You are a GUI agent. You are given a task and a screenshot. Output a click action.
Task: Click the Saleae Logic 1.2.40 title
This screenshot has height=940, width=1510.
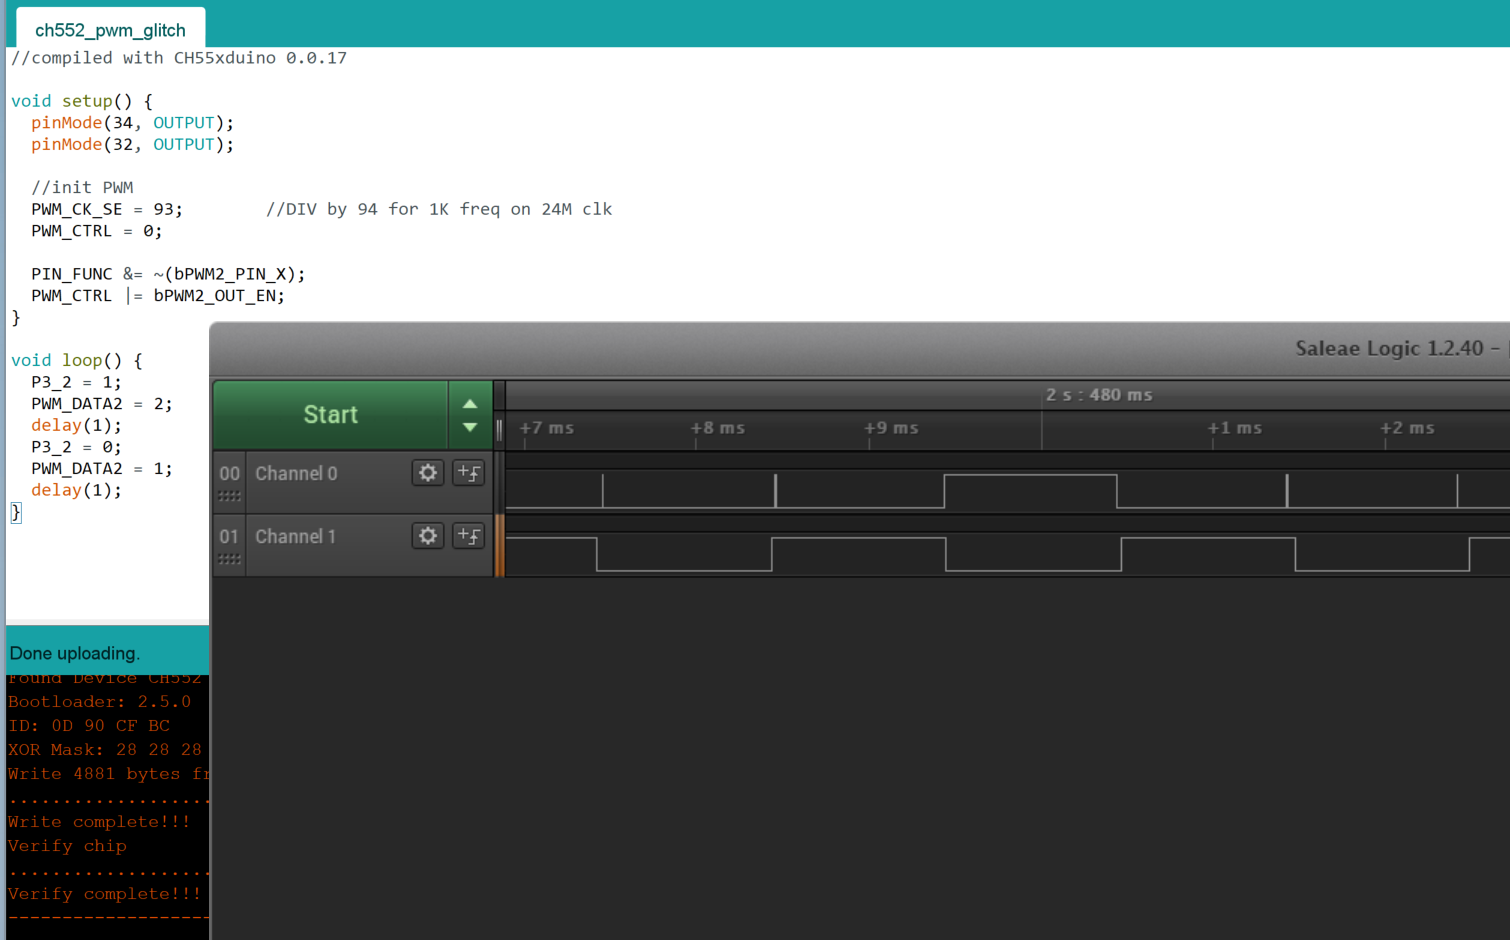pyautogui.click(x=1390, y=348)
